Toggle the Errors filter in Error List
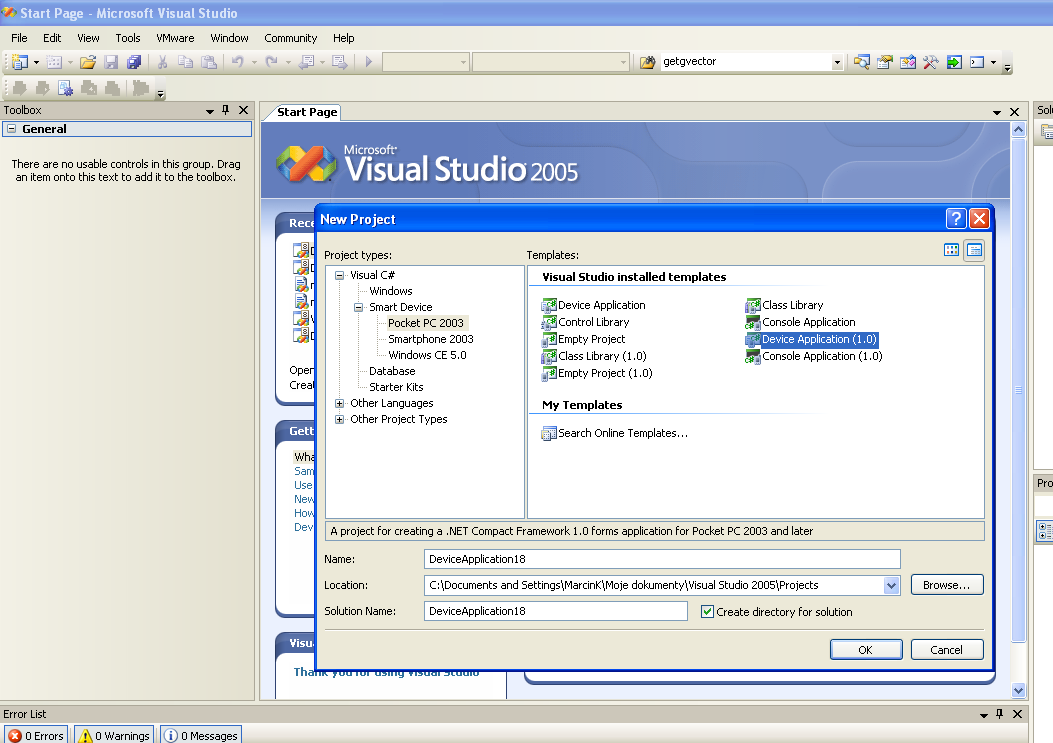The height and width of the screenshot is (743, 1053). [x=36, y=736]
